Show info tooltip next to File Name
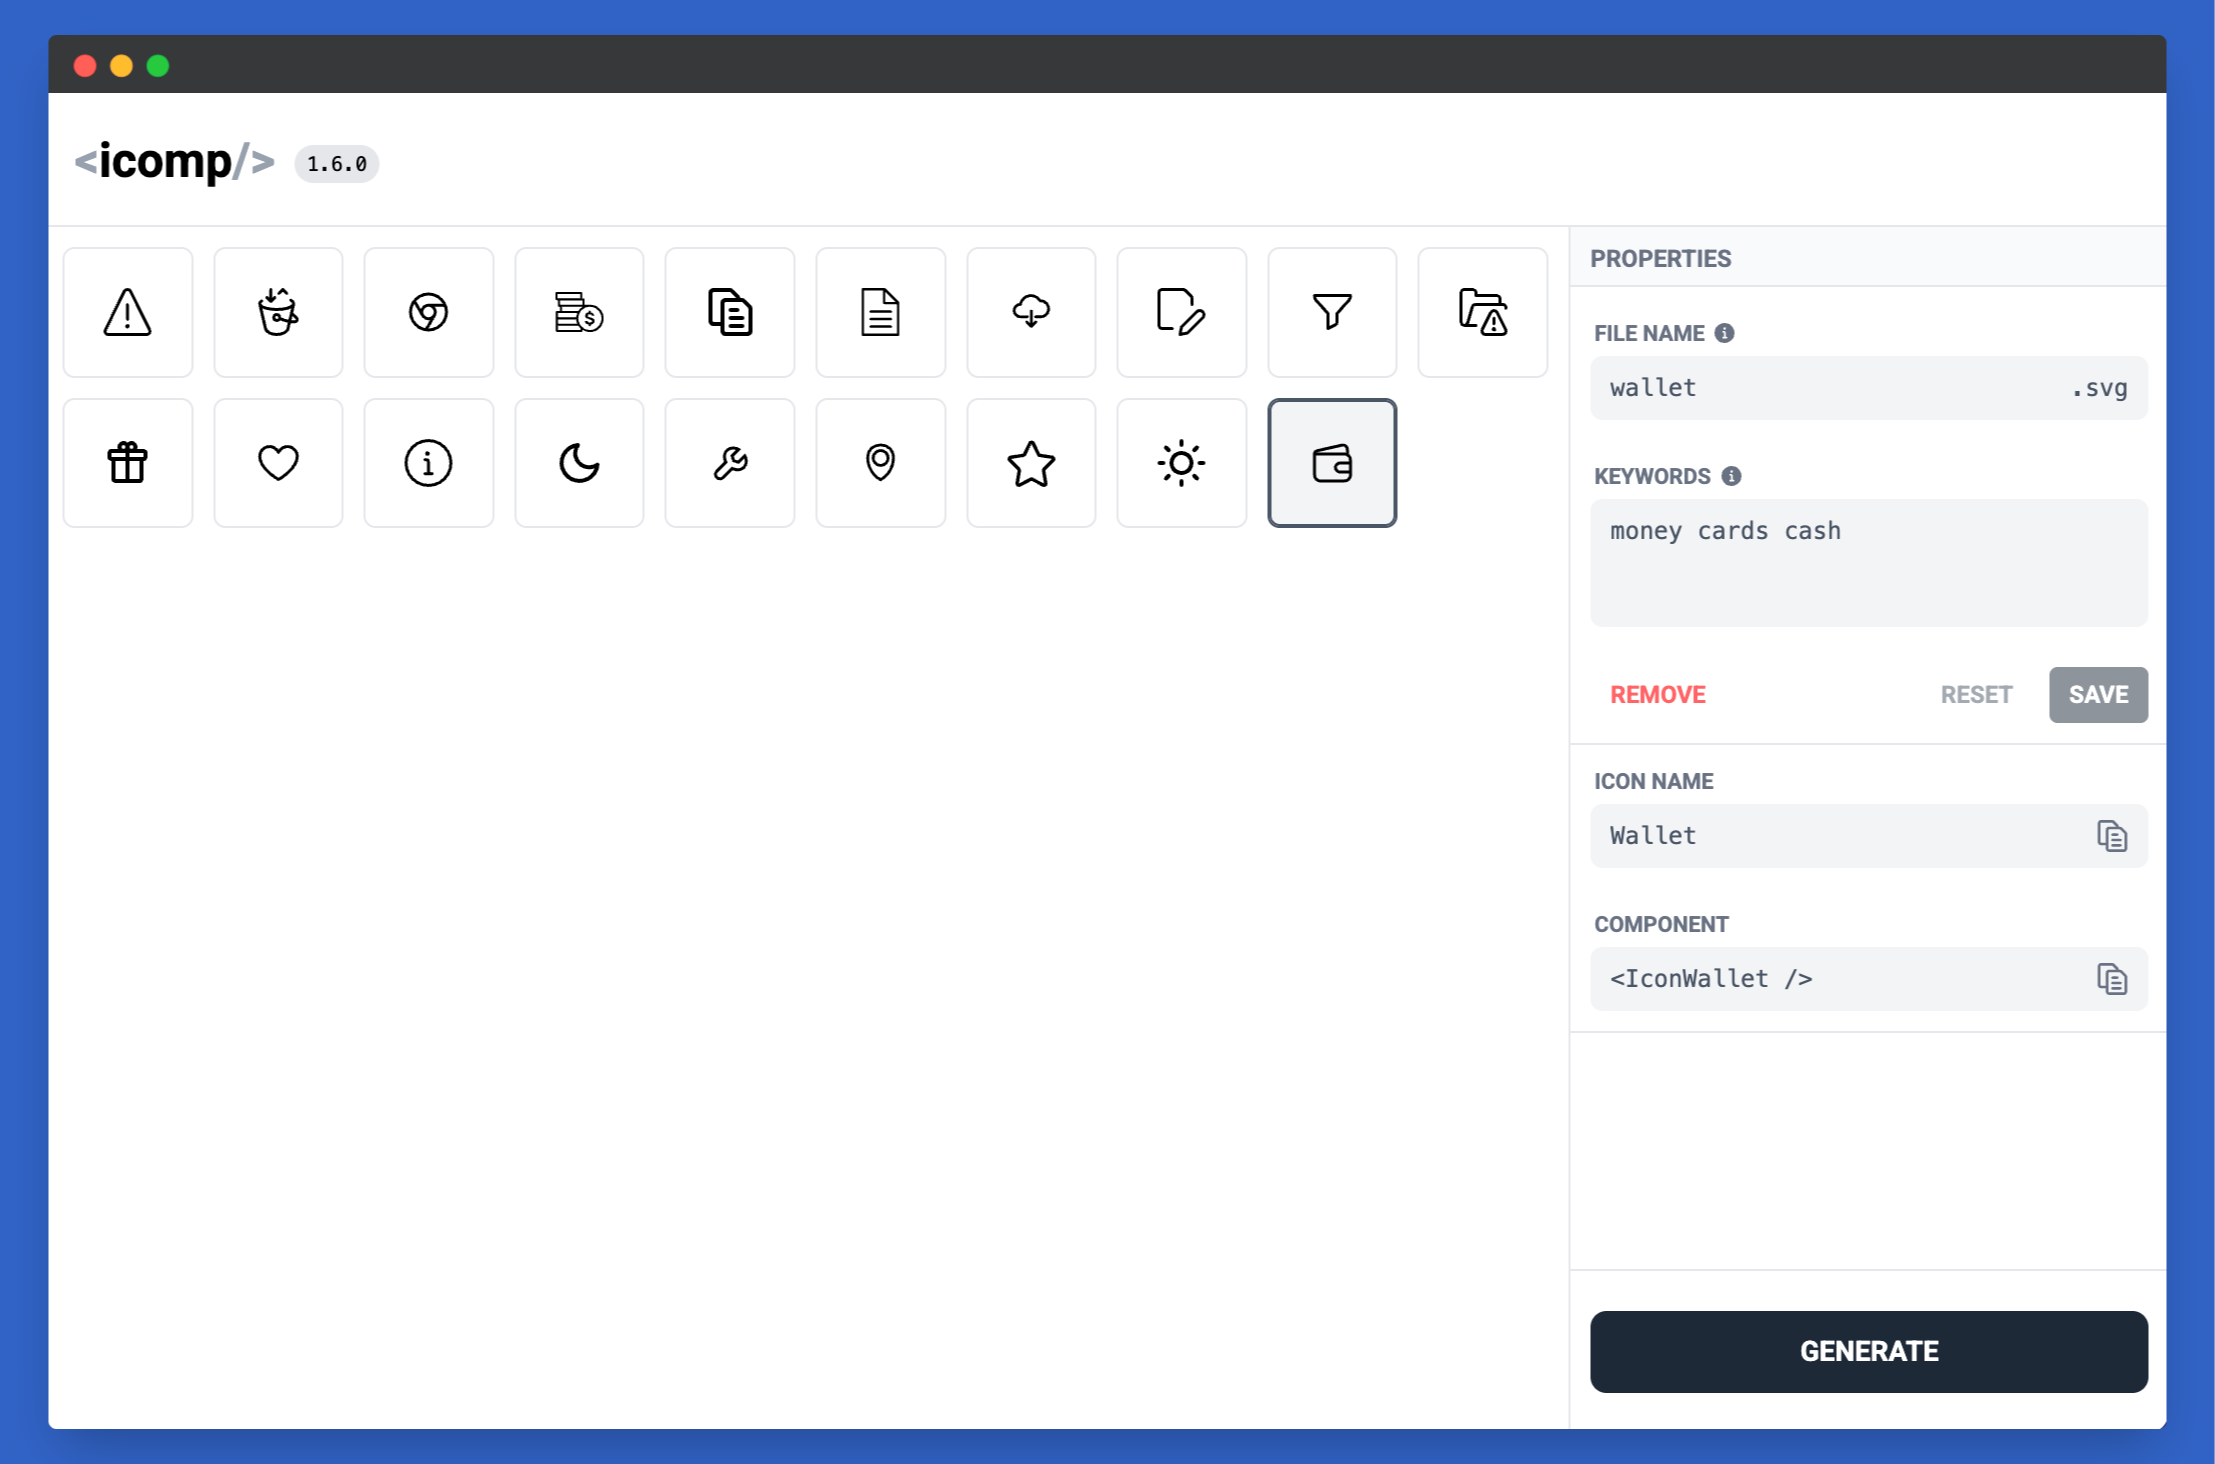Image resolution: width=2215 pixels, height=1464 pixels. point(1724,333)
